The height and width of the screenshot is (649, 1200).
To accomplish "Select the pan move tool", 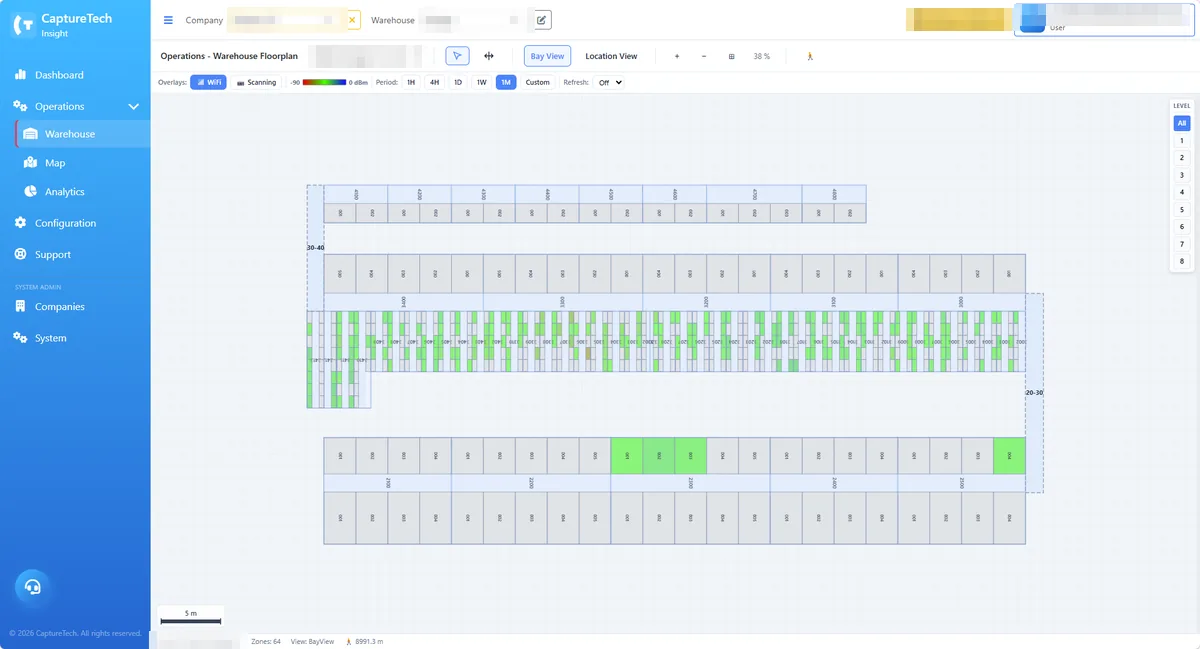I will click(489, 56).
